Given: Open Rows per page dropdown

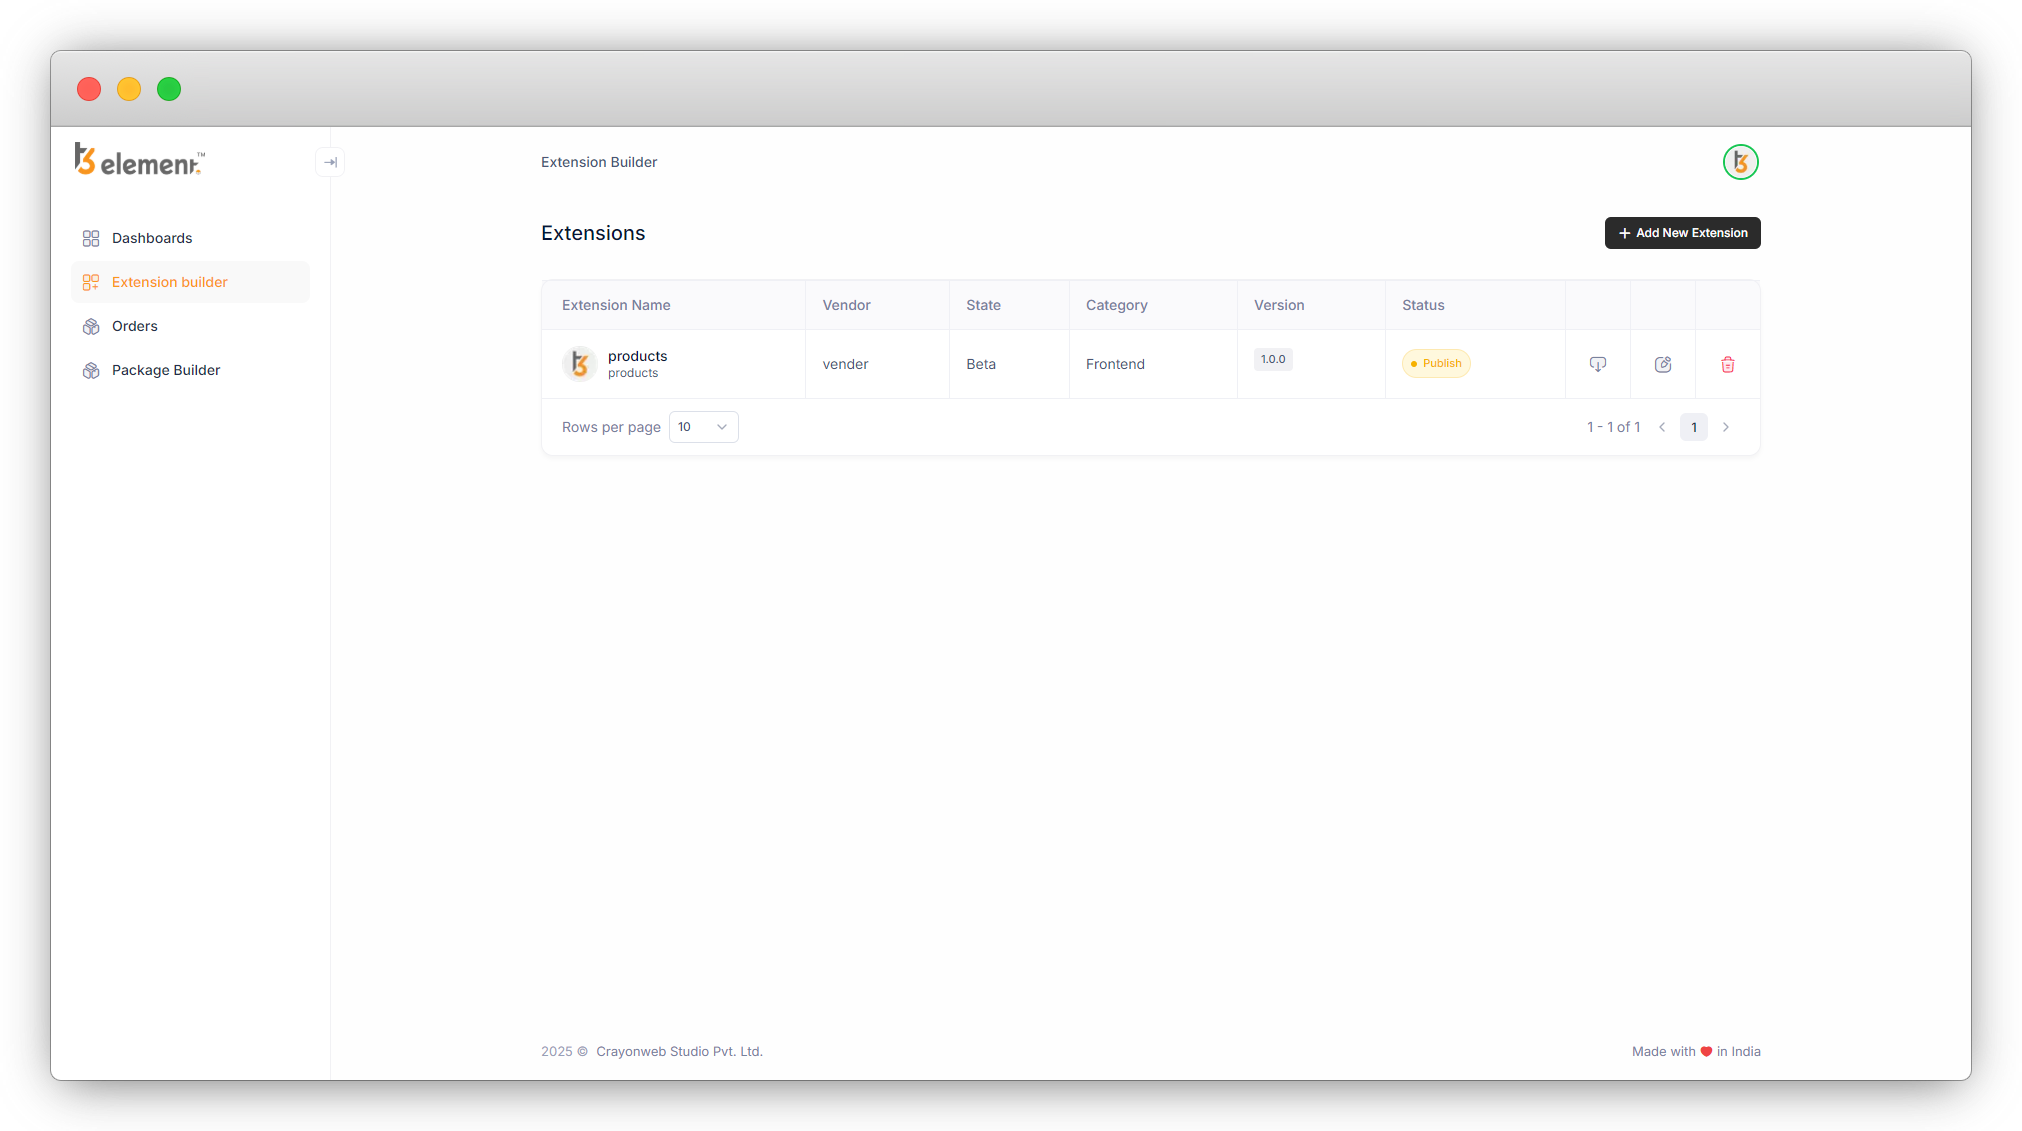Looking at the screenshot, I should pyautogui.click(x=703, y=427).
